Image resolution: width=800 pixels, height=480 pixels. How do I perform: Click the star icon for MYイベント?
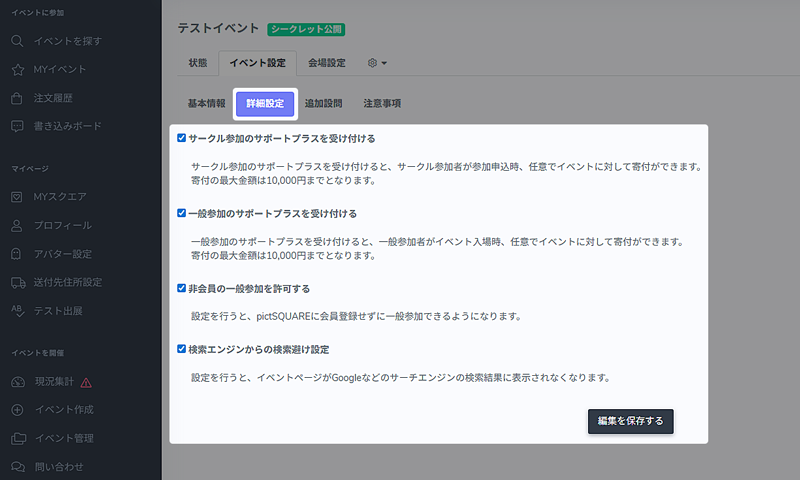click(17, 70)
